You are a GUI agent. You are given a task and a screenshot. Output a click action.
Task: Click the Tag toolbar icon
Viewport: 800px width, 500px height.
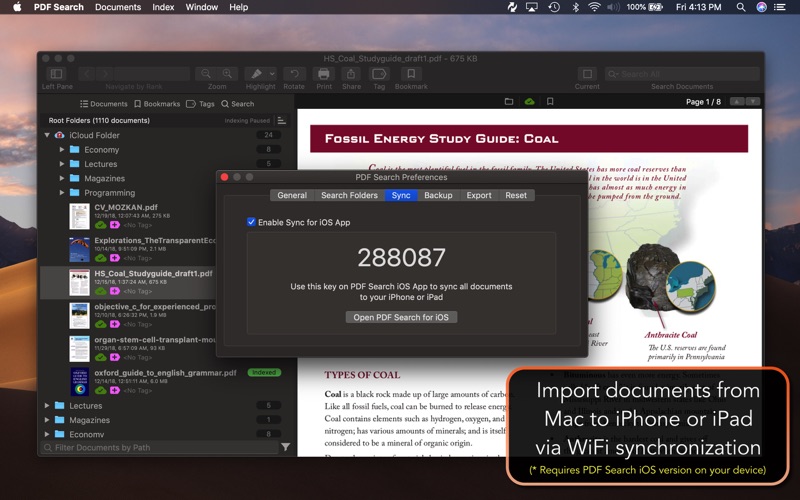click(x=379, y=74)
